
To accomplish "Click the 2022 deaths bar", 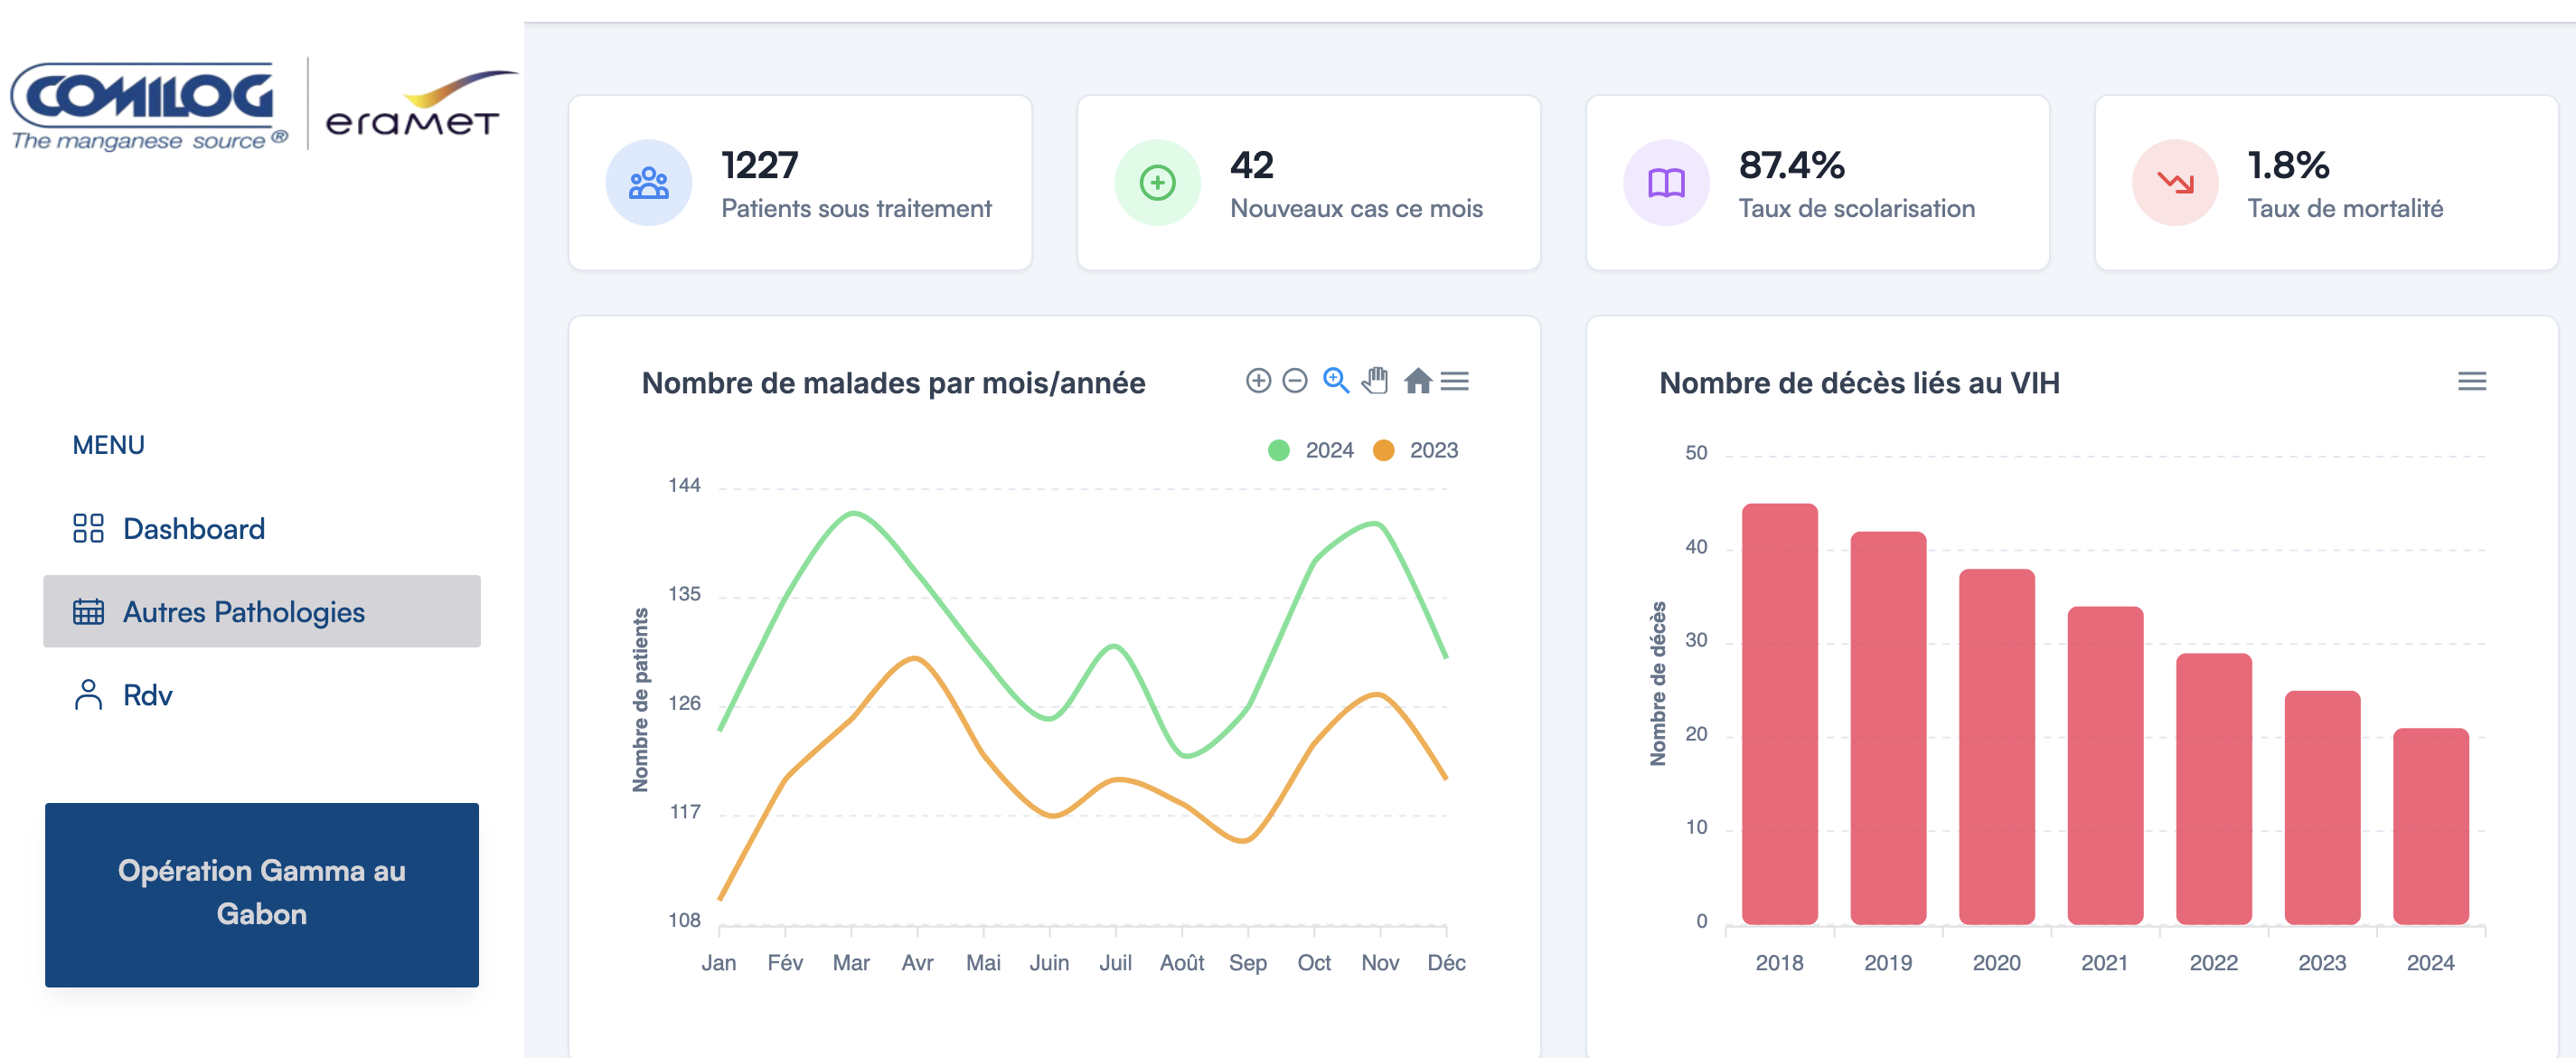I will [x=2214, y=789].
